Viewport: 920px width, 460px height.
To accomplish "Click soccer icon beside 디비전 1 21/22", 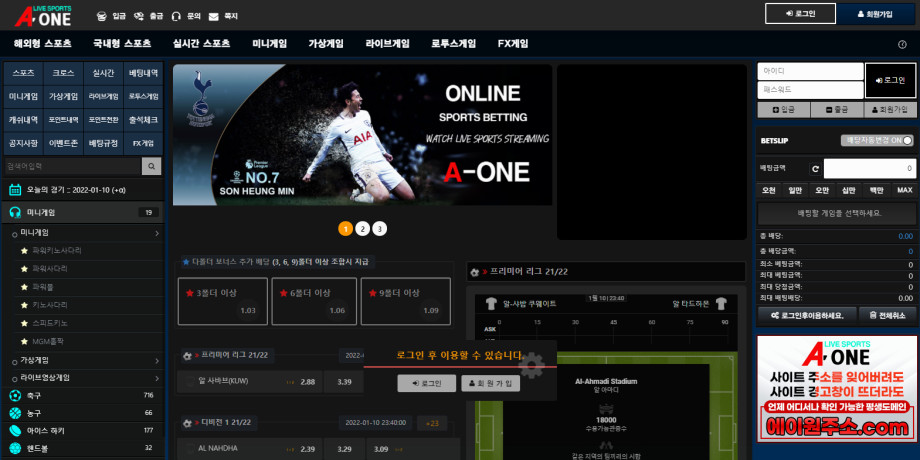I will point(187,422).
